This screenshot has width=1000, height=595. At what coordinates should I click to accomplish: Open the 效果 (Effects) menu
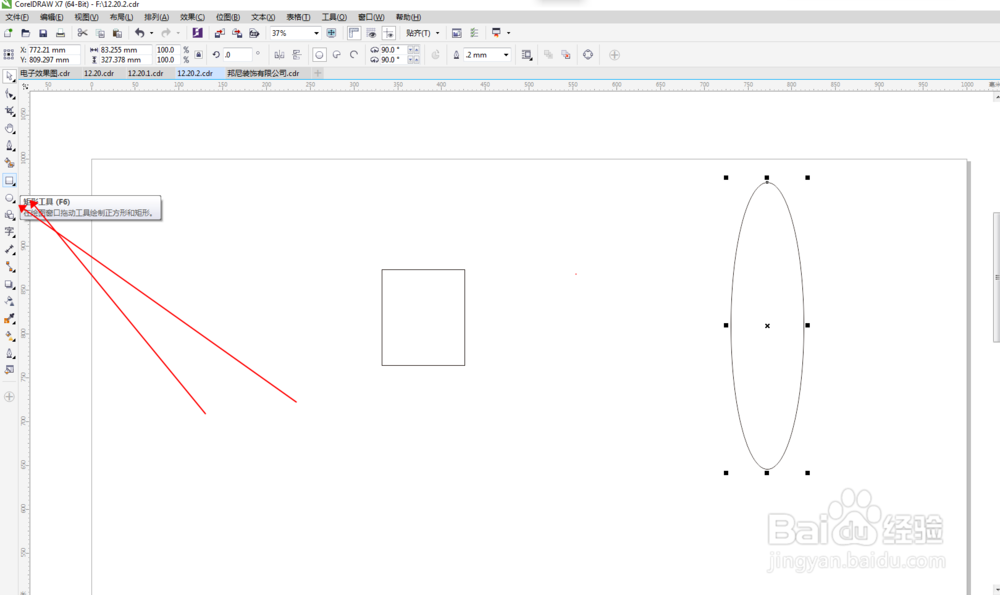192,17
